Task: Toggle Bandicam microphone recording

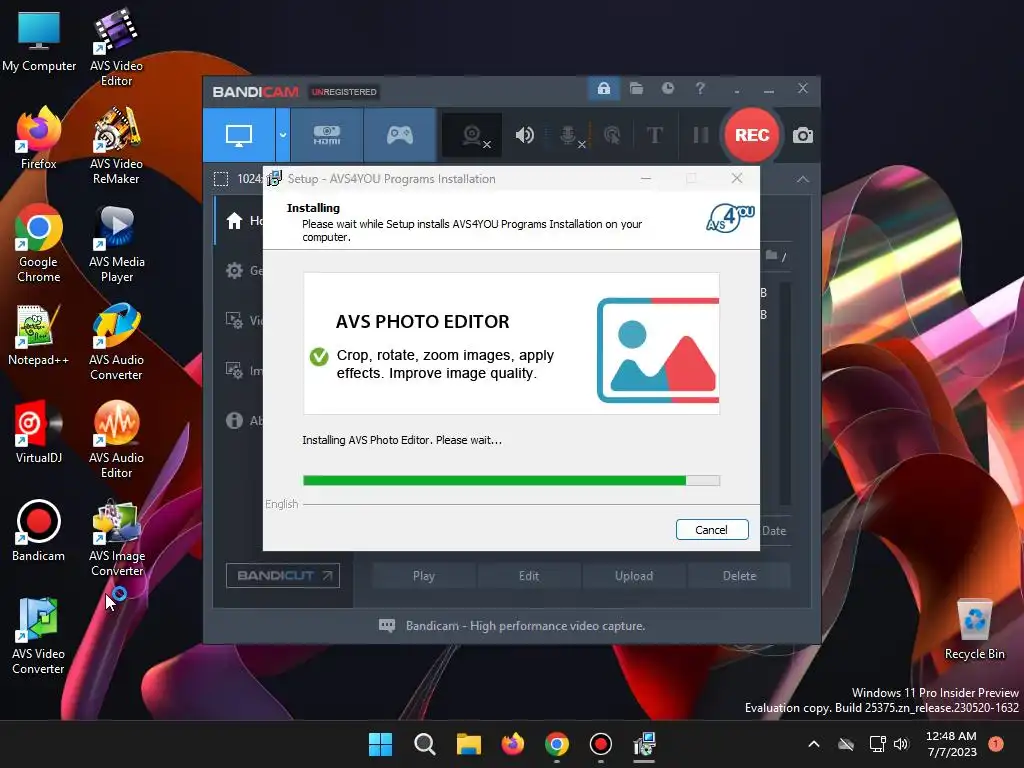Action: click(570, 135)
